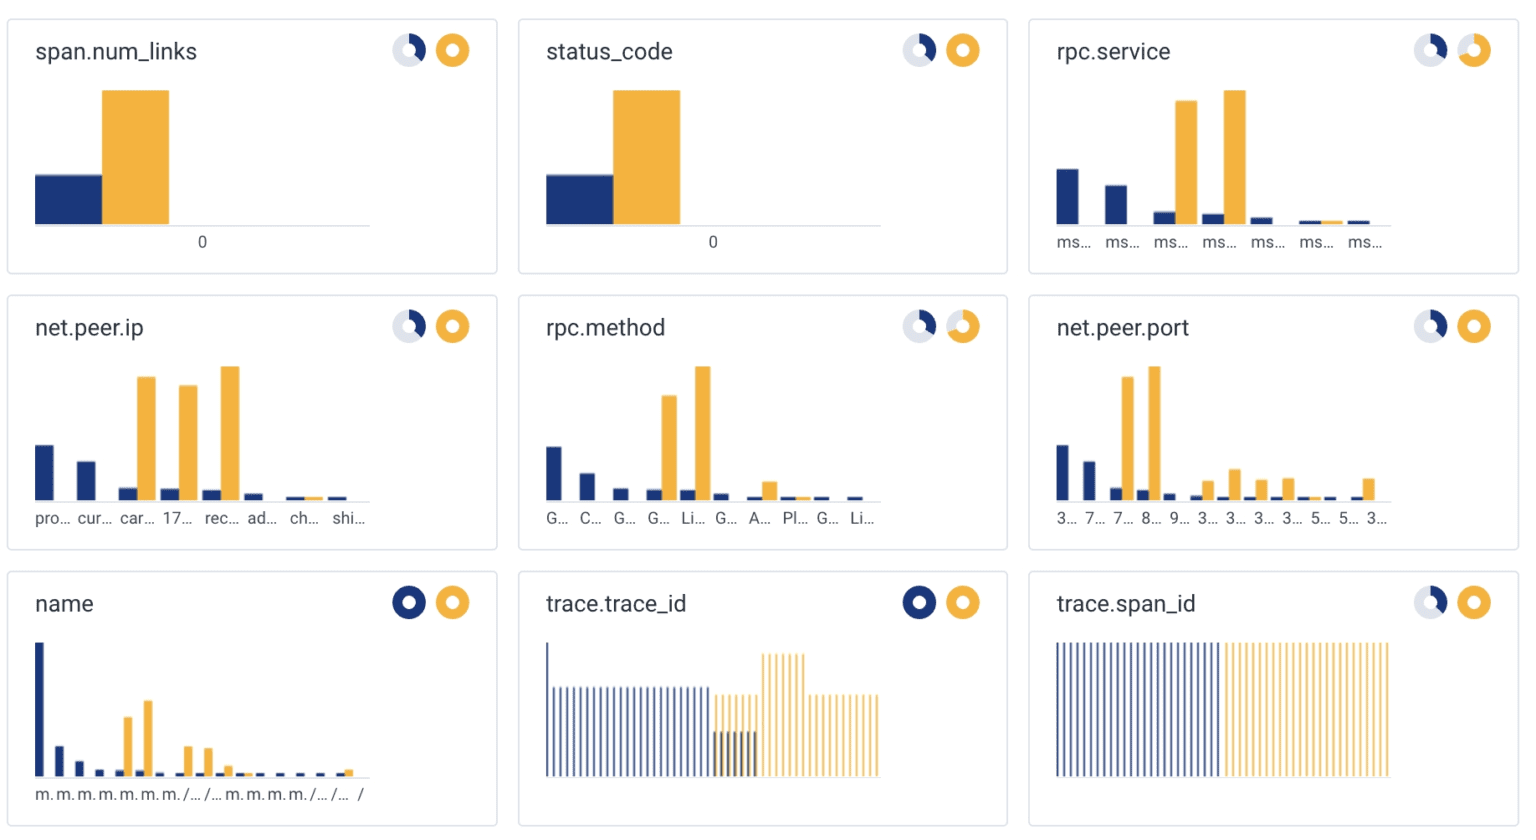The height and width of the screenshot is (840, 1536).
Task: Click the tallest orange bar in rpc.method
Action: 703,433
